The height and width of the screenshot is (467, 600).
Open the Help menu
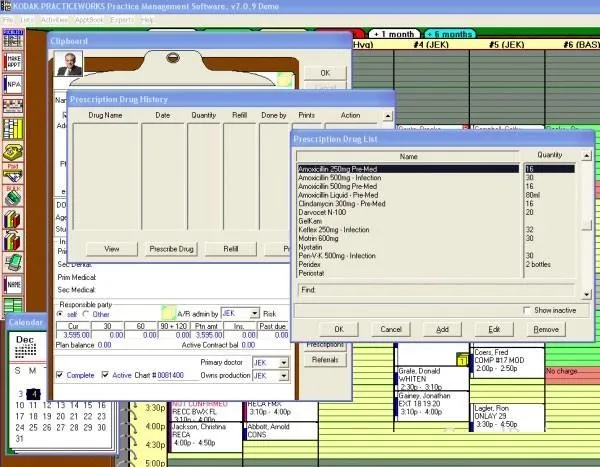click(x=147, y=20)
